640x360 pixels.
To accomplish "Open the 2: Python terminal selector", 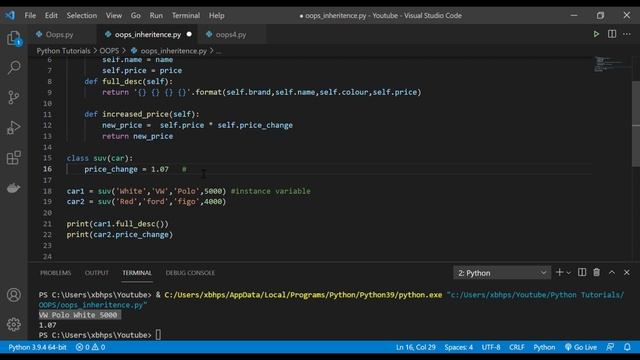I will point(502,273).
